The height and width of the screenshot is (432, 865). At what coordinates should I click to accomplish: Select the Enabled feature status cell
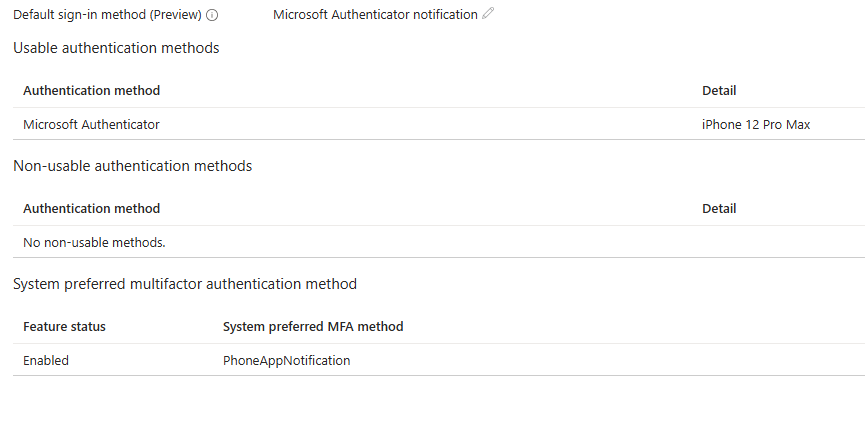click(46, 360)
